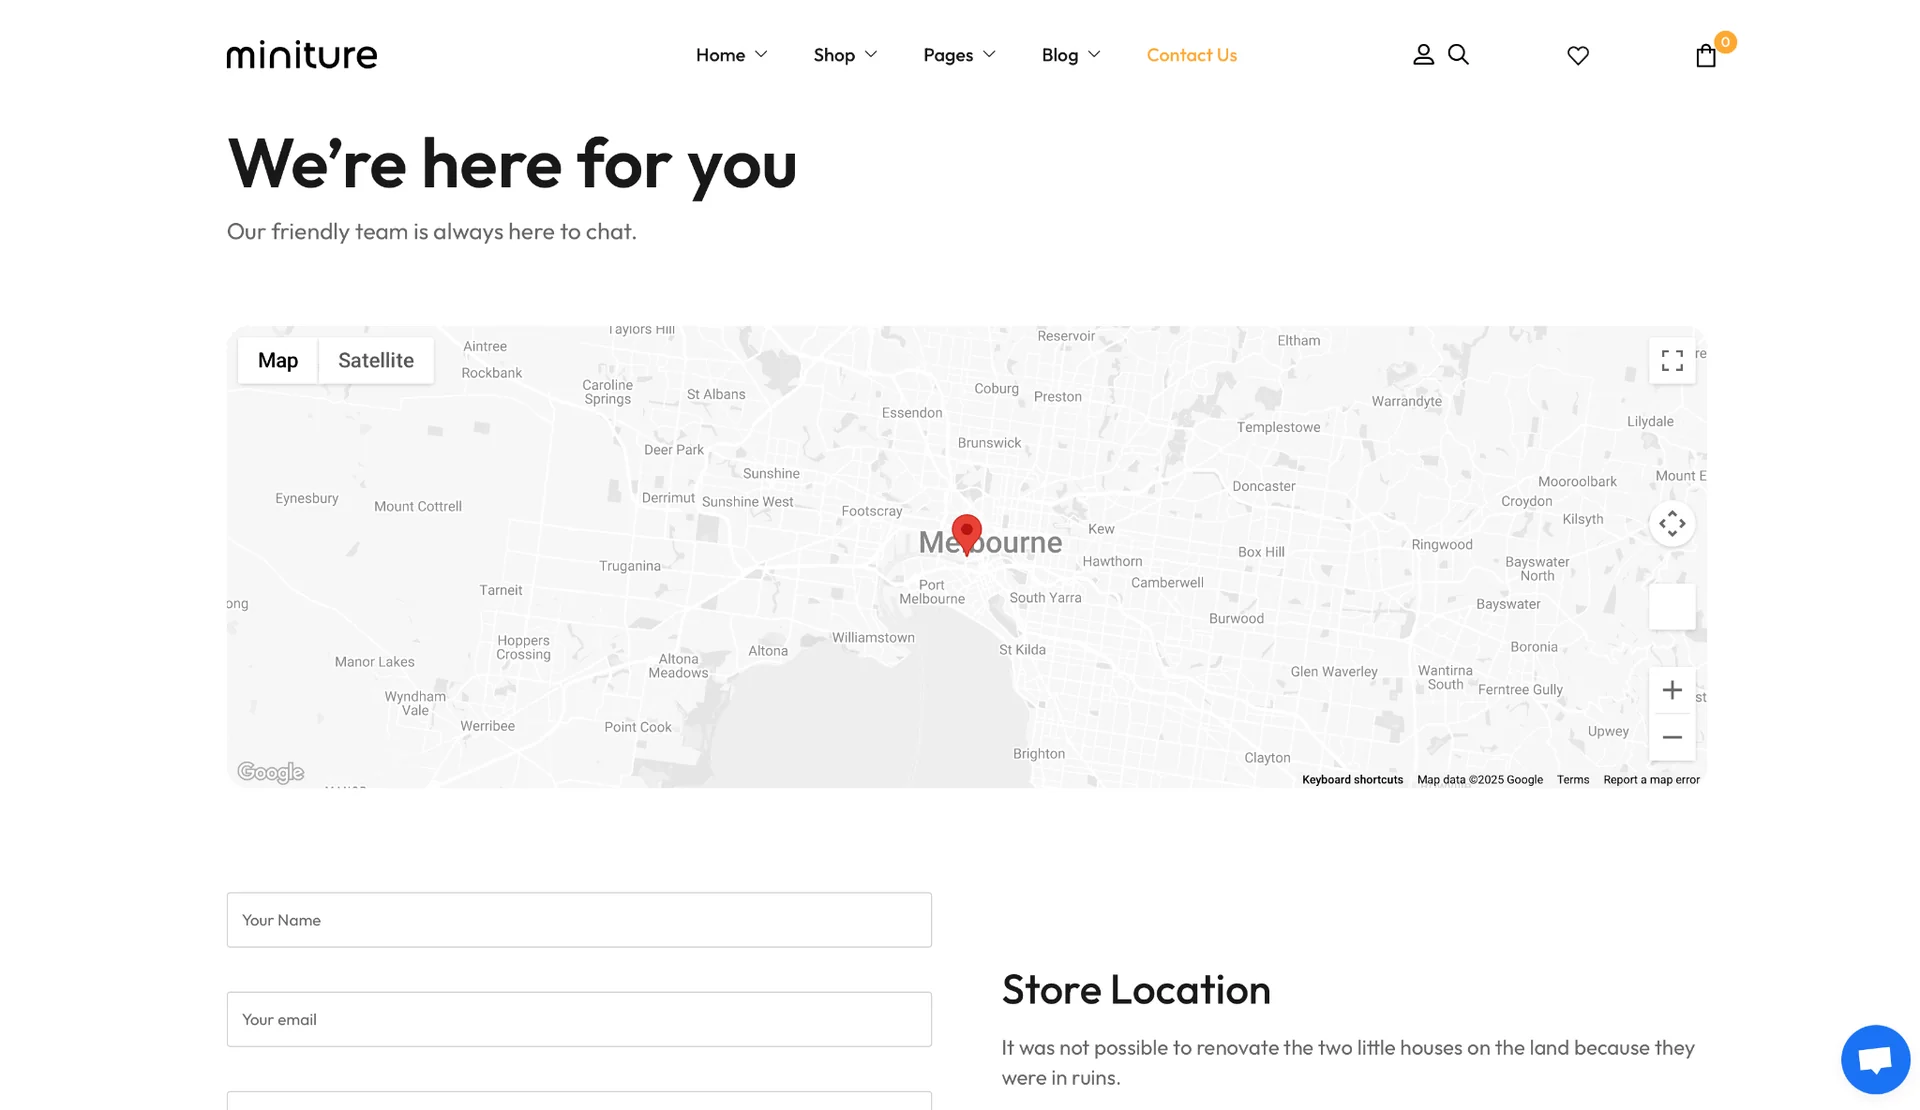Expand the Pages dropdown menu
The image size is (1920, 1110).
[959, 55]
